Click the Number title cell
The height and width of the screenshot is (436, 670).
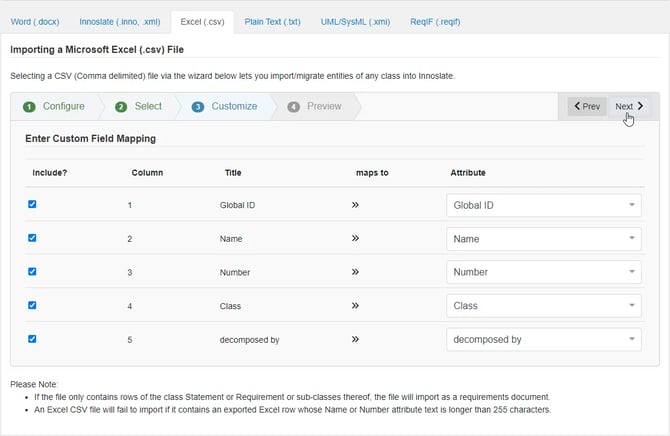[235, 272]
